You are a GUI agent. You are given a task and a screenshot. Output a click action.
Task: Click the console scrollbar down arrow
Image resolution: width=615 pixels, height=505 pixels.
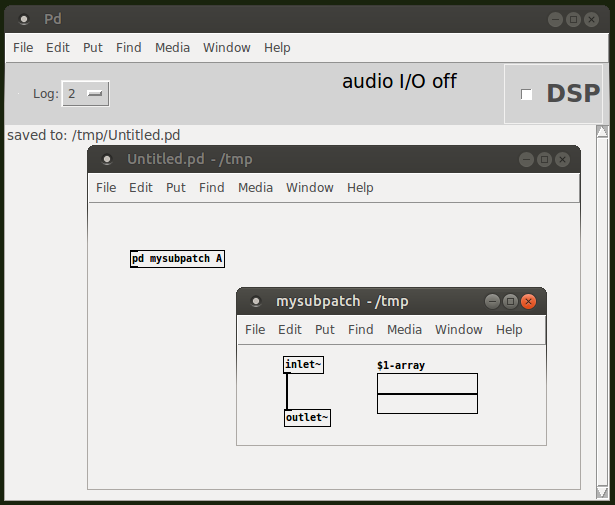602,492
